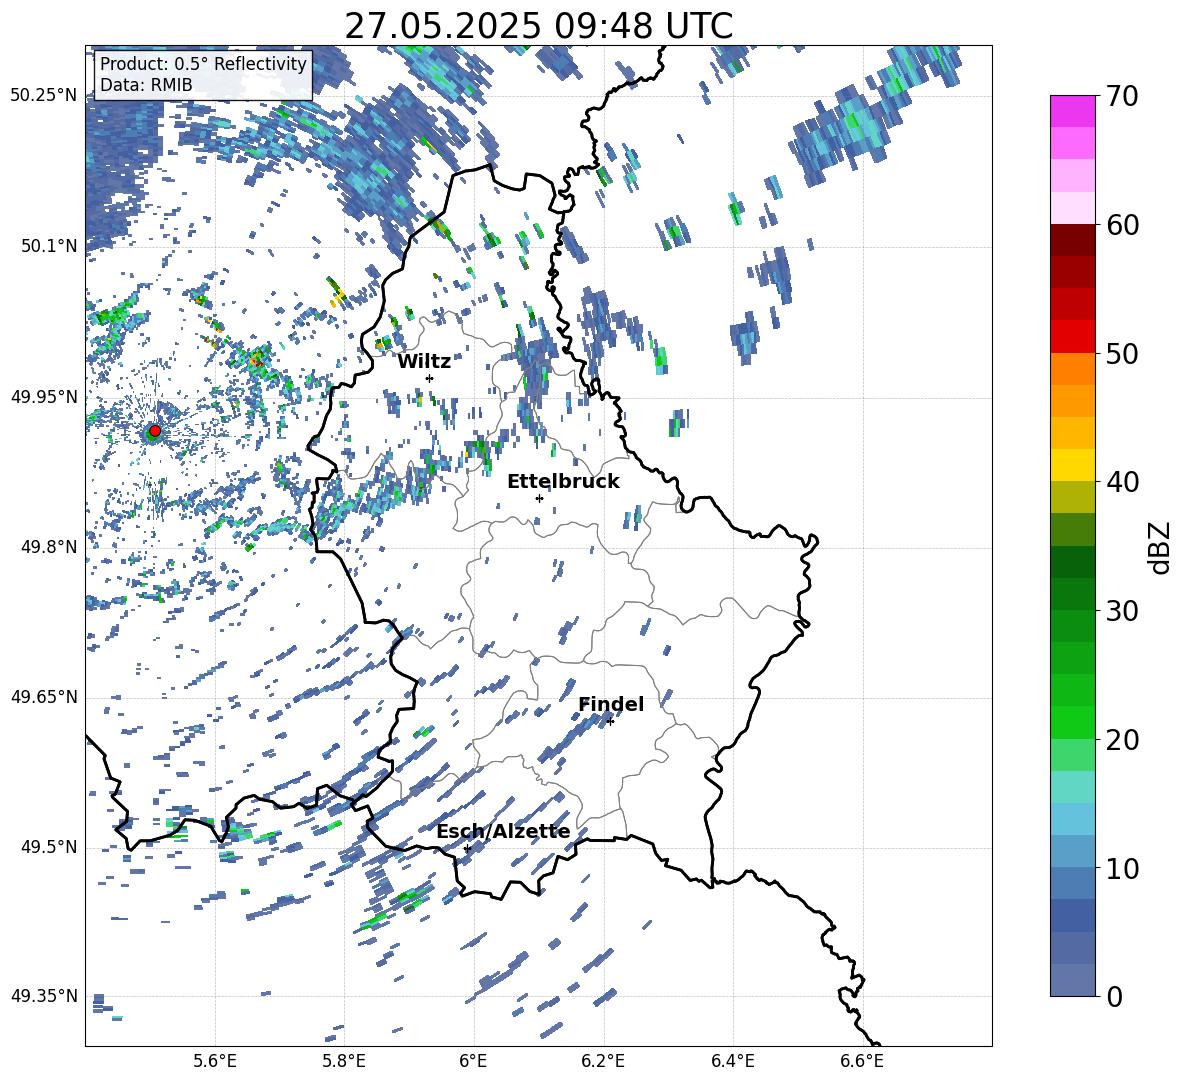This screenshot has height=1081, width=1184.
Task: Click the colorbar tick label 60
Action: point(1121,225)
